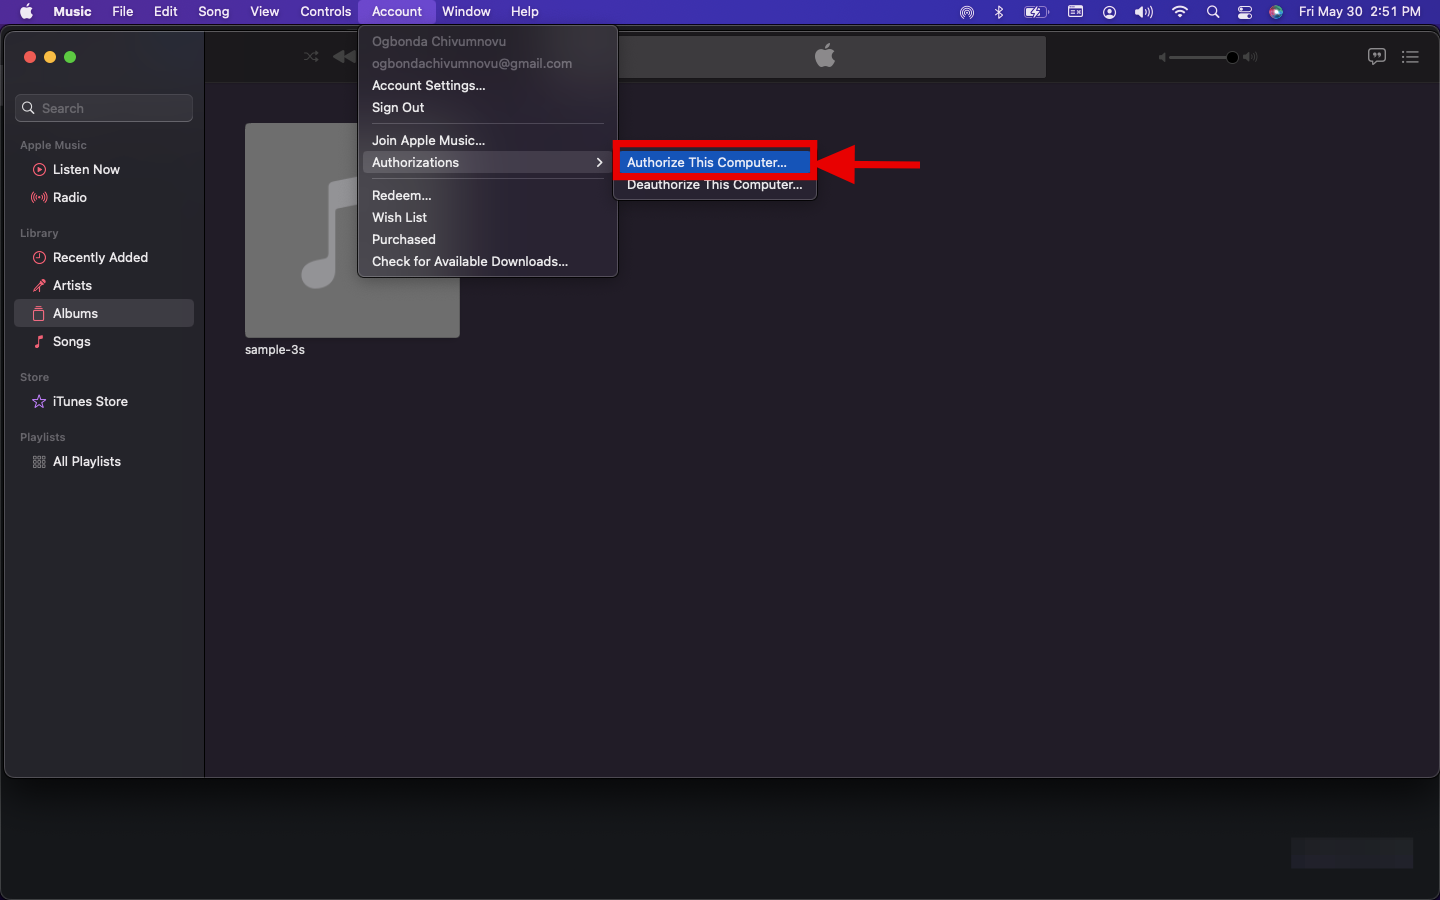Open All Playlists in sidebar

(x=104, y=462)
